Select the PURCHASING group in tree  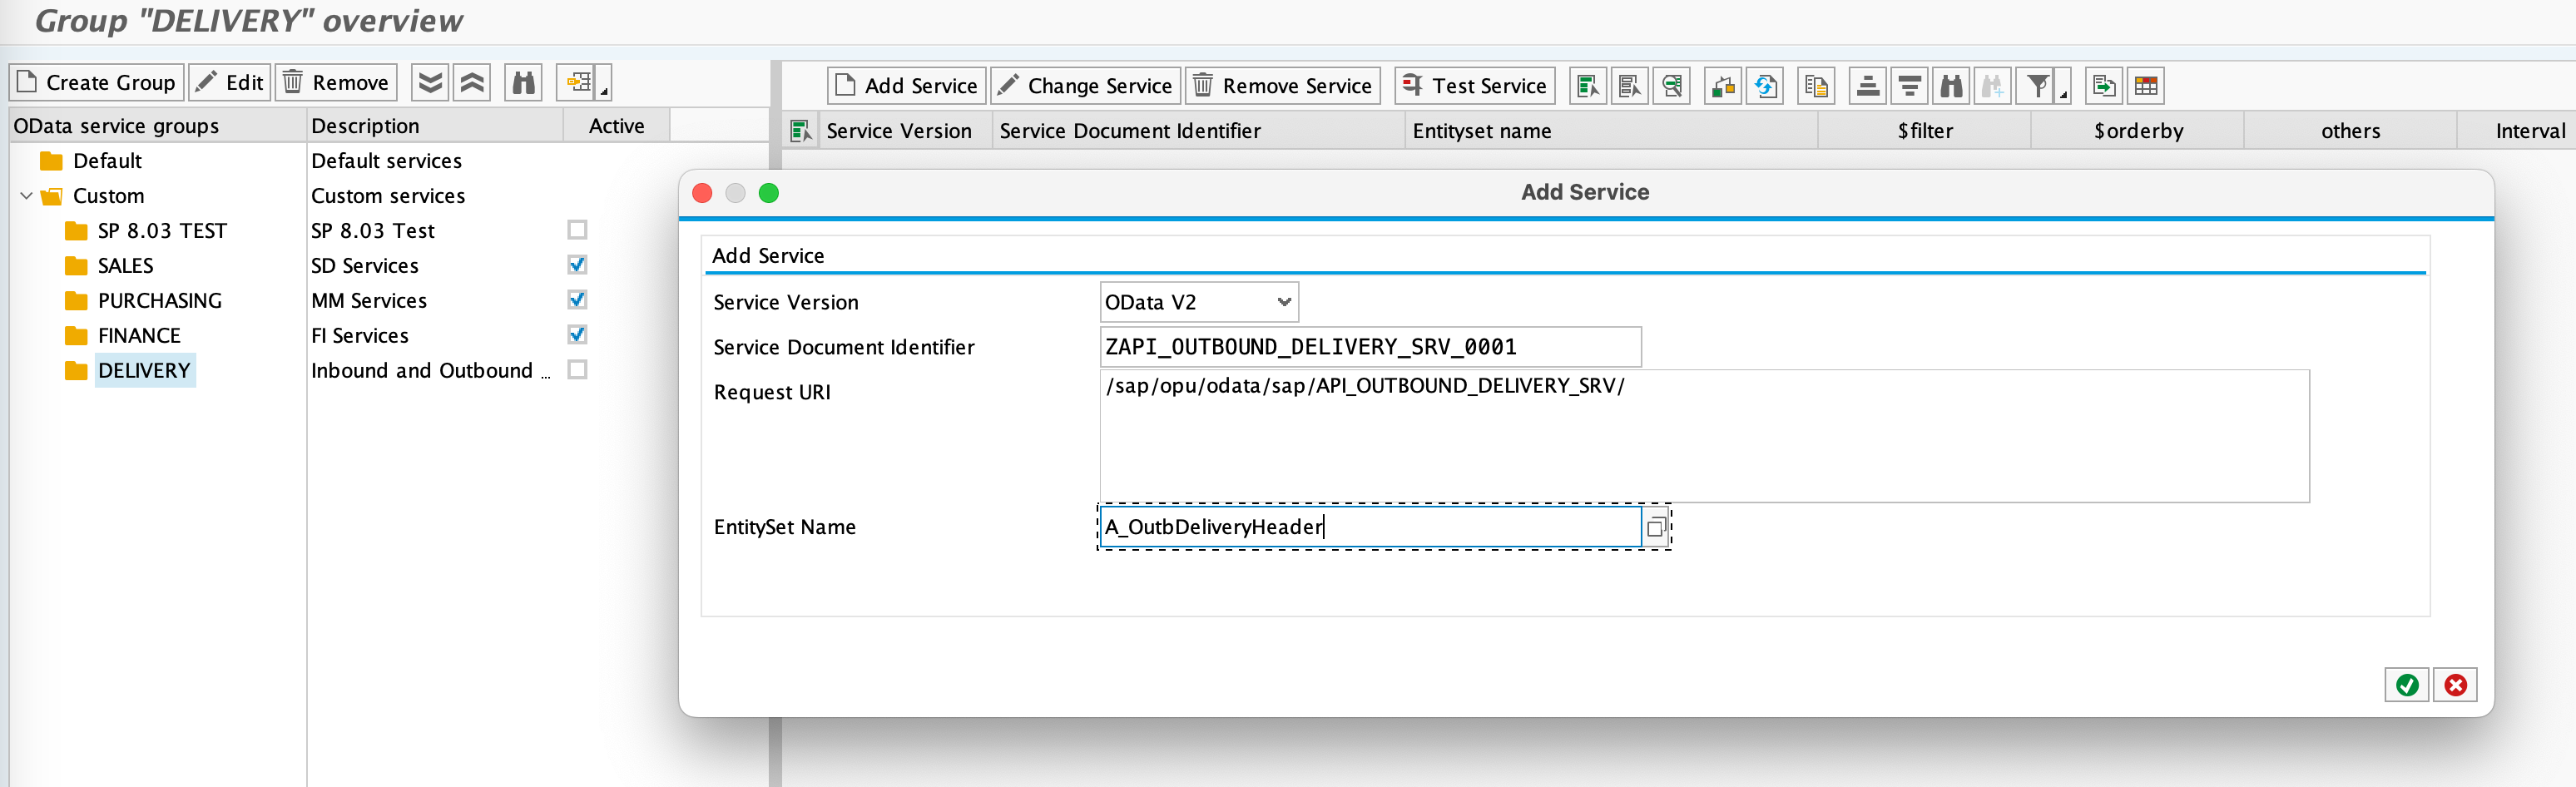159,301
